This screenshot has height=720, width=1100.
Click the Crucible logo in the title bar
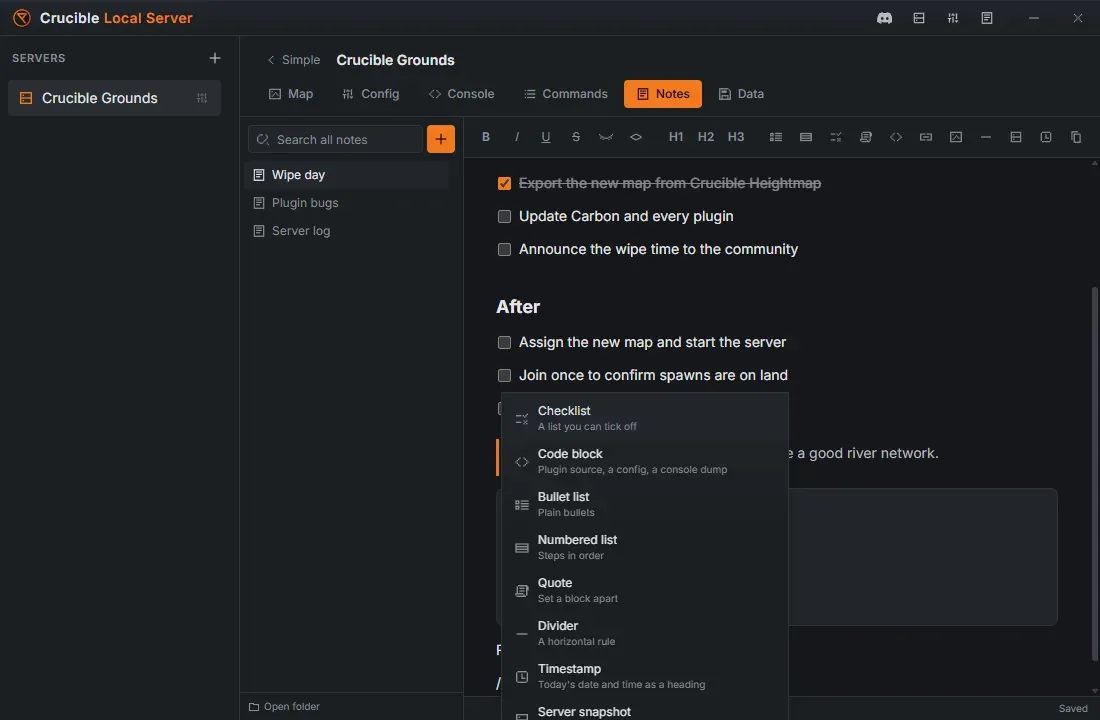(x=22, y=18)
